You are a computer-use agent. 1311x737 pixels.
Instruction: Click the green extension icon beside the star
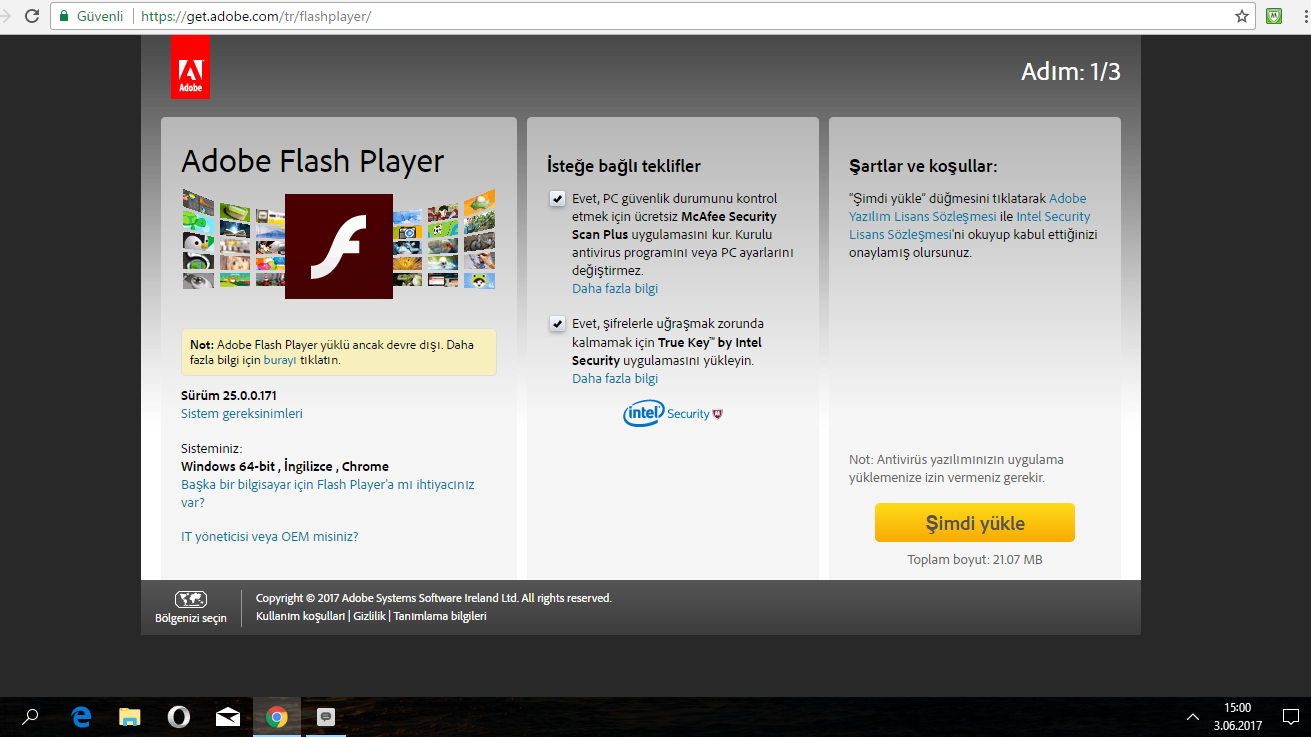pos(1274,16)
